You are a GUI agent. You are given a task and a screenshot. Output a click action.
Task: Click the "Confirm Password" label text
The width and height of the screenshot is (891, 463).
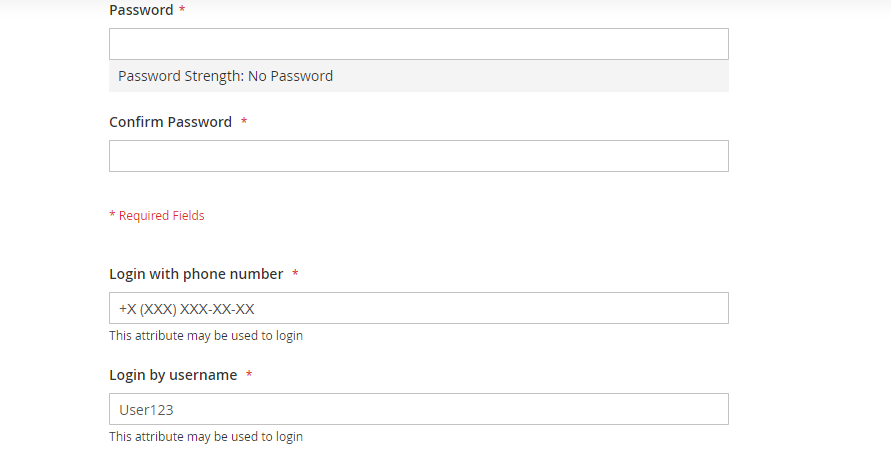pos(170,122)
